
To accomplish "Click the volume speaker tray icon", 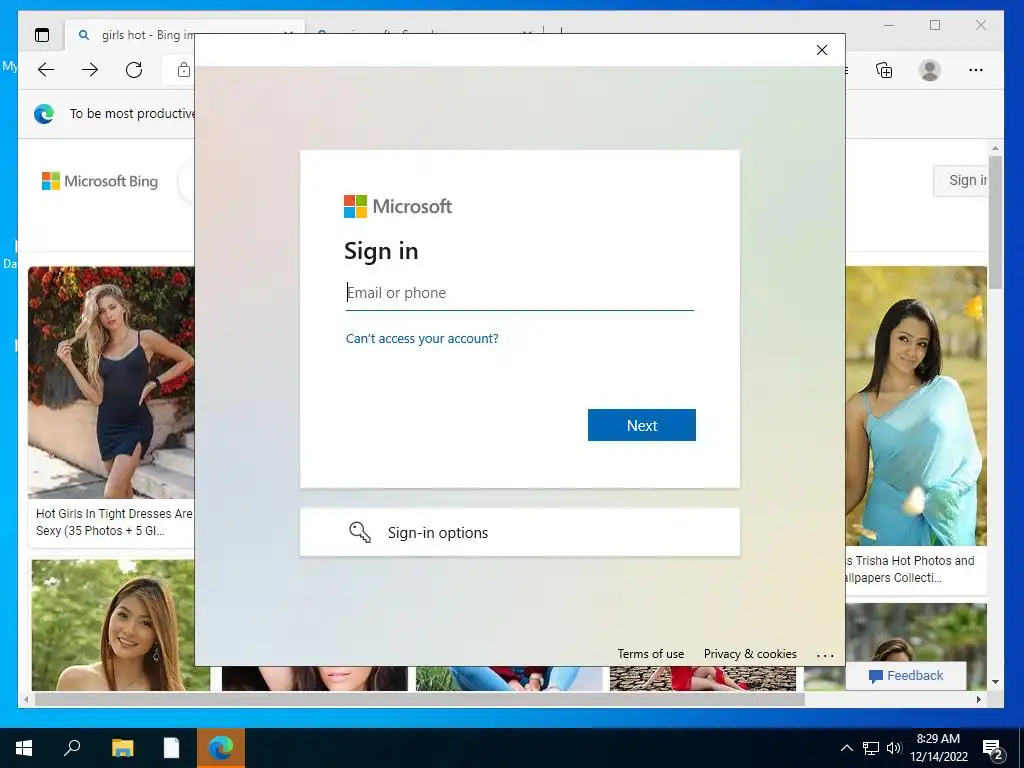I will (x=894, y=748).
